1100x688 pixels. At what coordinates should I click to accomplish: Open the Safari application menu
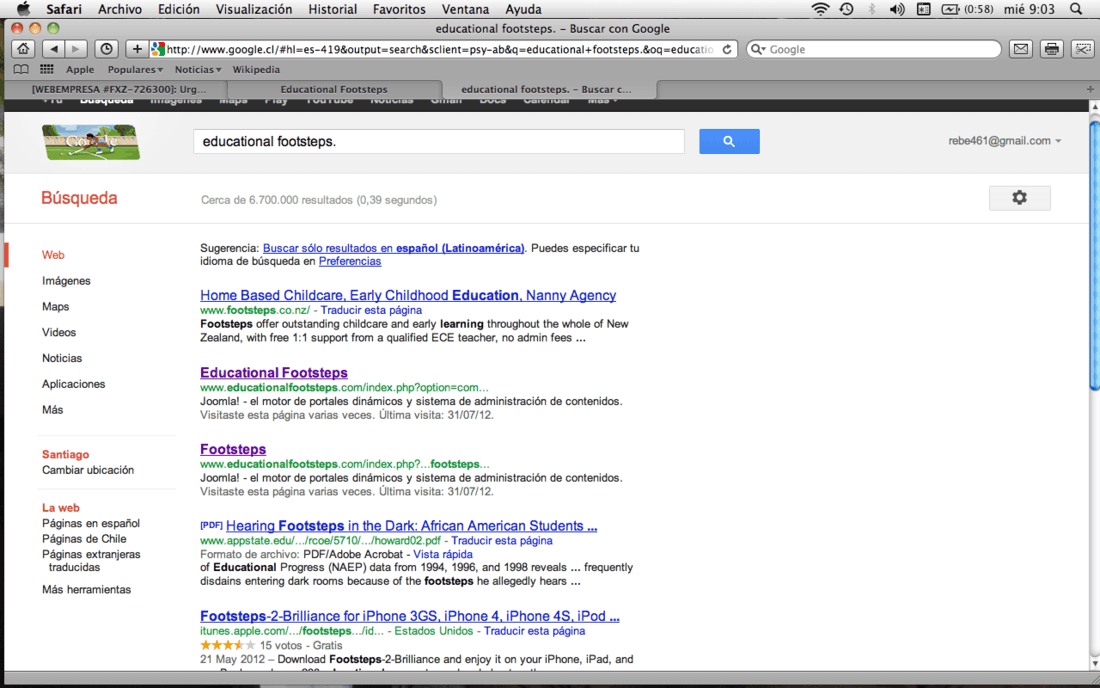(x=64, y=9)
